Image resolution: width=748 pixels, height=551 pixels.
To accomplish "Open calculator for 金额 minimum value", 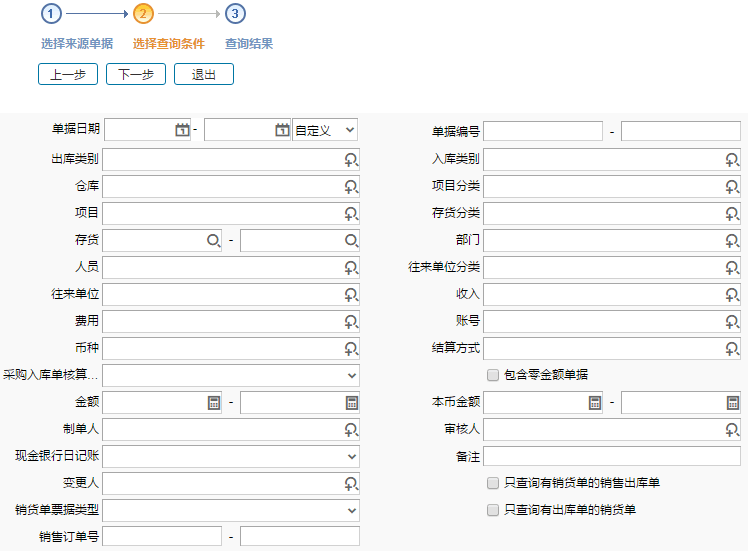I will (x=214, y=403).
